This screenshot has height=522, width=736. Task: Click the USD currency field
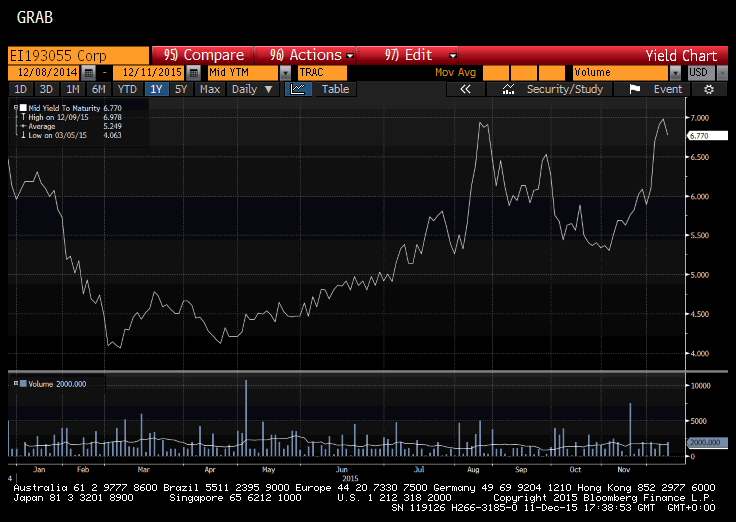pyautogui.click(x=702, y=73)
